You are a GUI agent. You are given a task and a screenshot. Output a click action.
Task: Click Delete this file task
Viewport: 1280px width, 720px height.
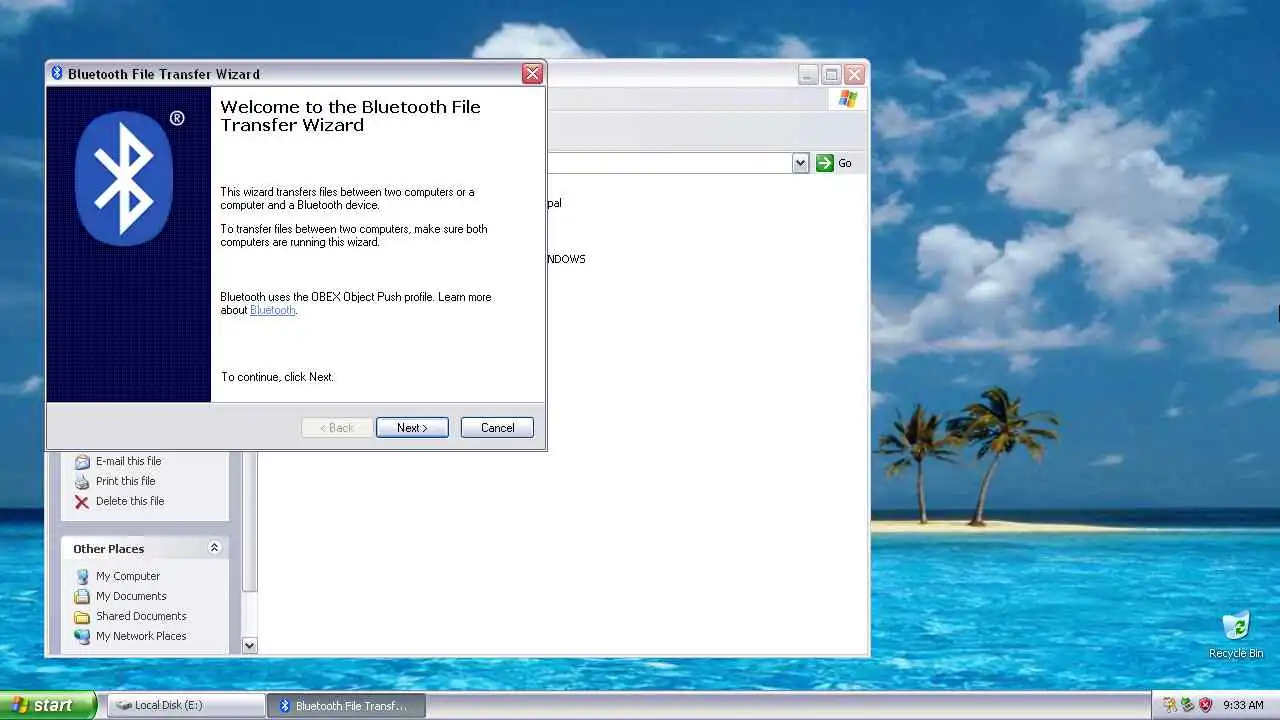130,501
